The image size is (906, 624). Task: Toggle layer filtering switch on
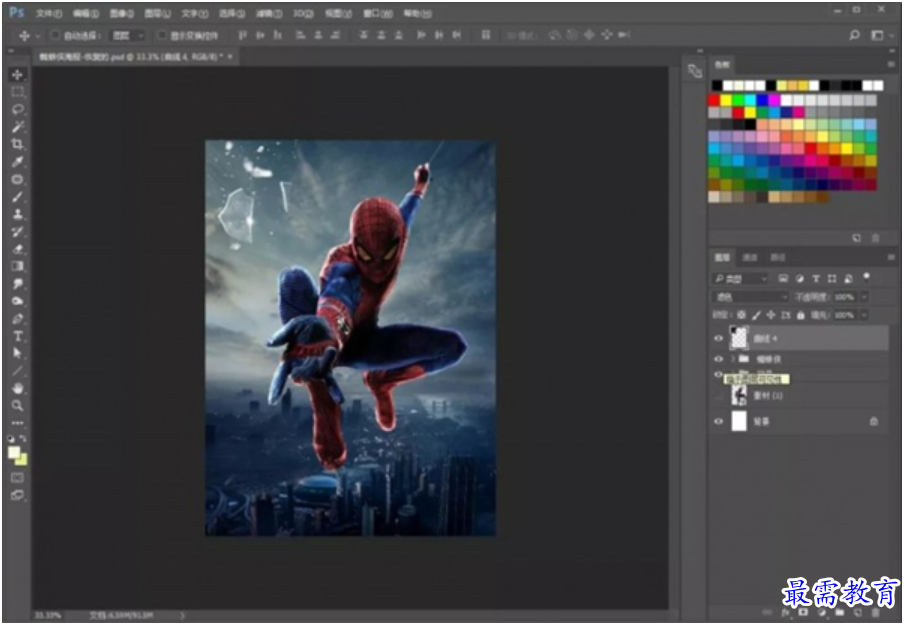866,277
